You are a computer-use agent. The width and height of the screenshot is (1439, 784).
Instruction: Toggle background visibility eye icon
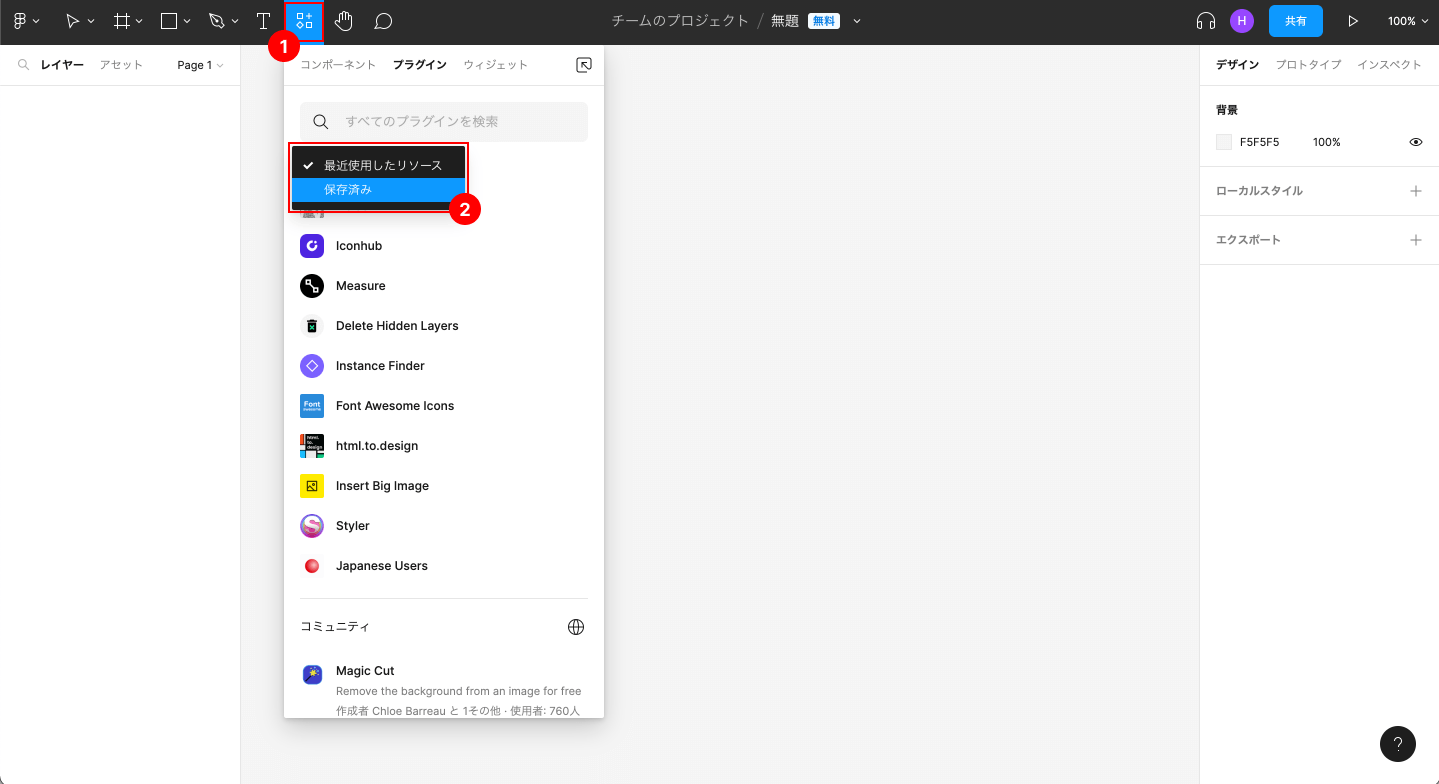click(1416, 142)
